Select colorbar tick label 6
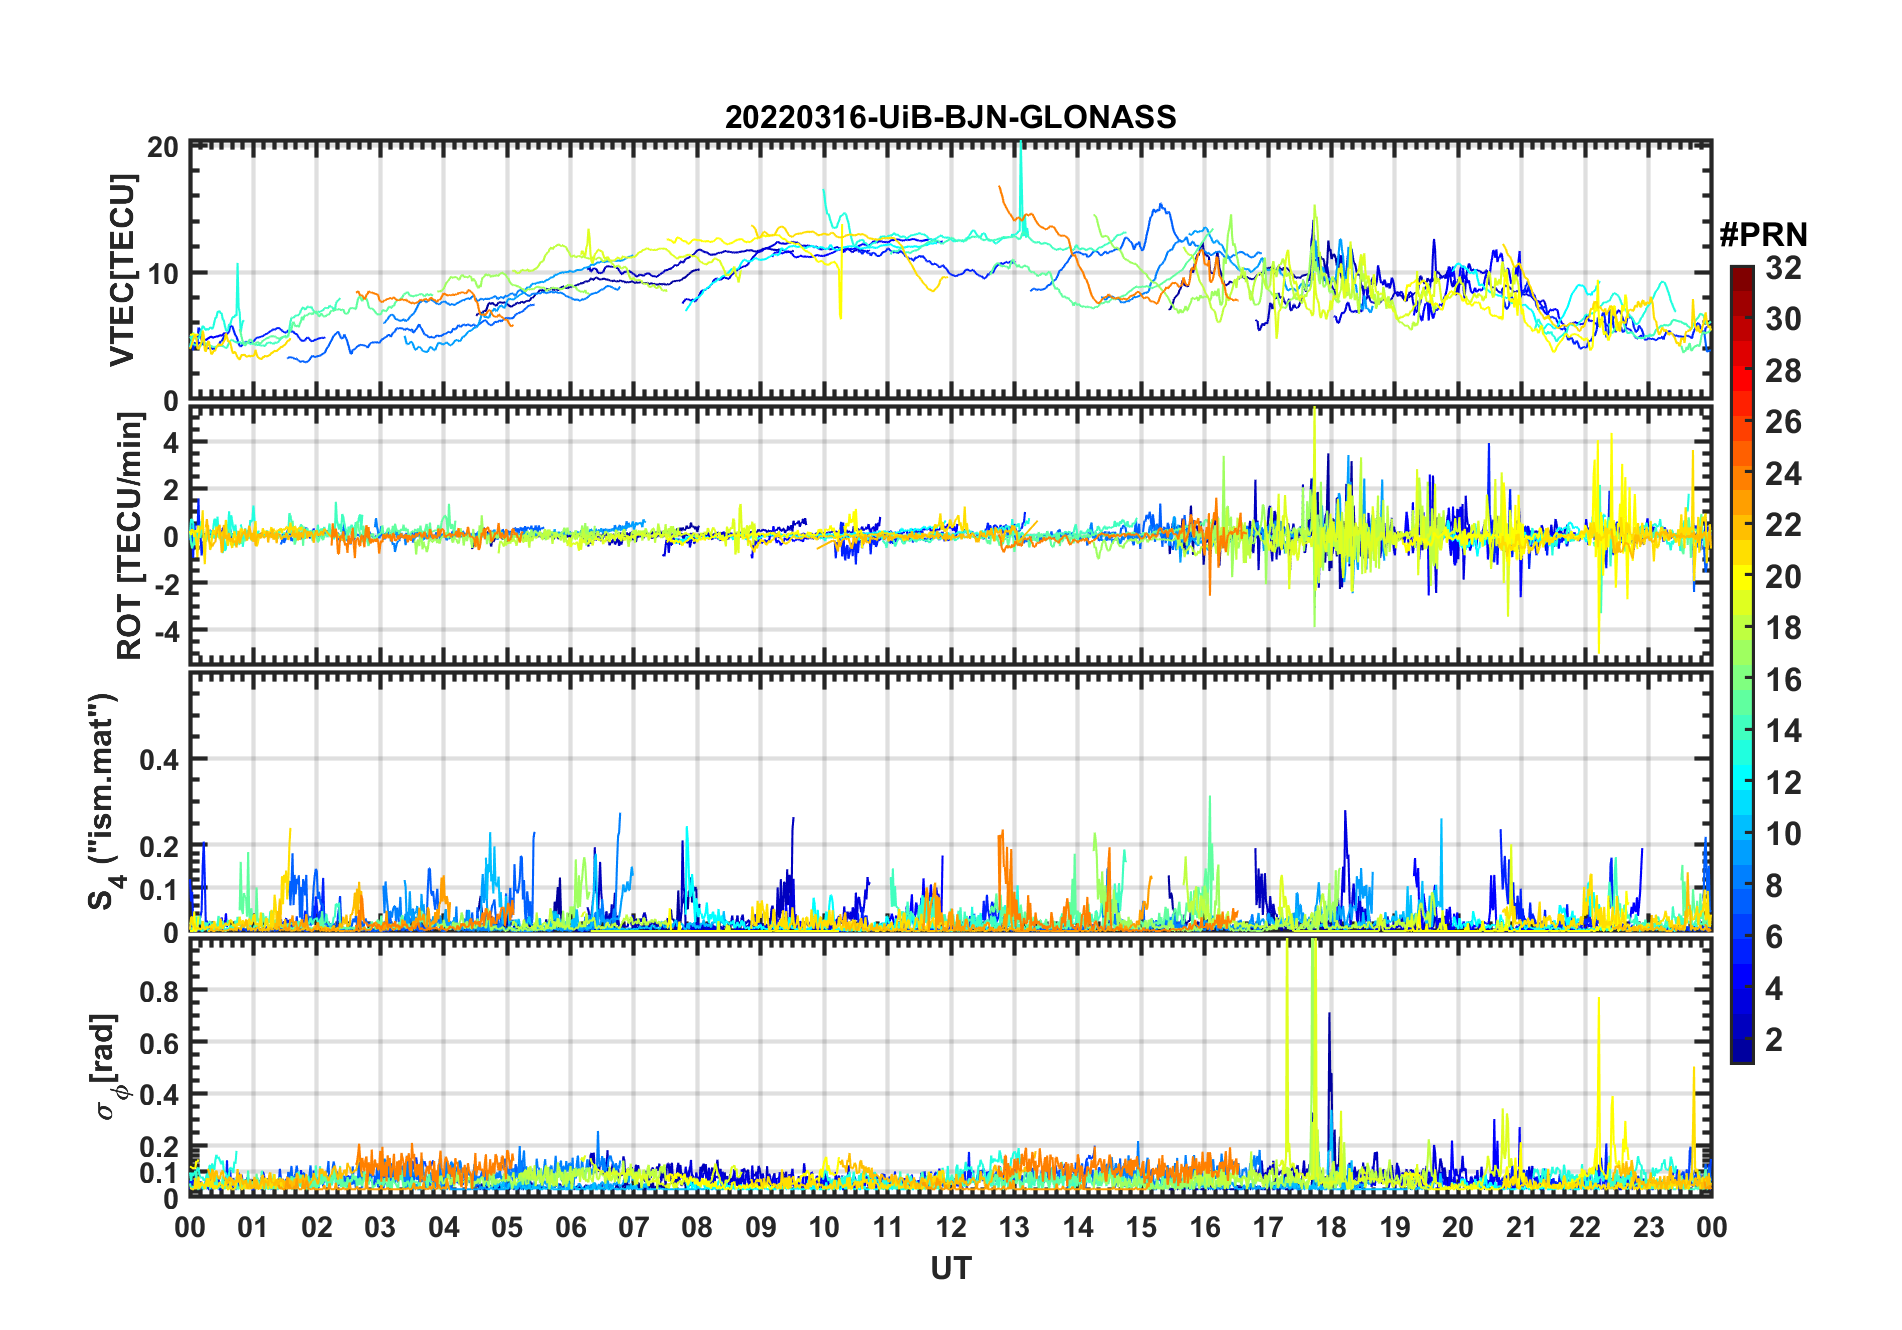 1774,937
